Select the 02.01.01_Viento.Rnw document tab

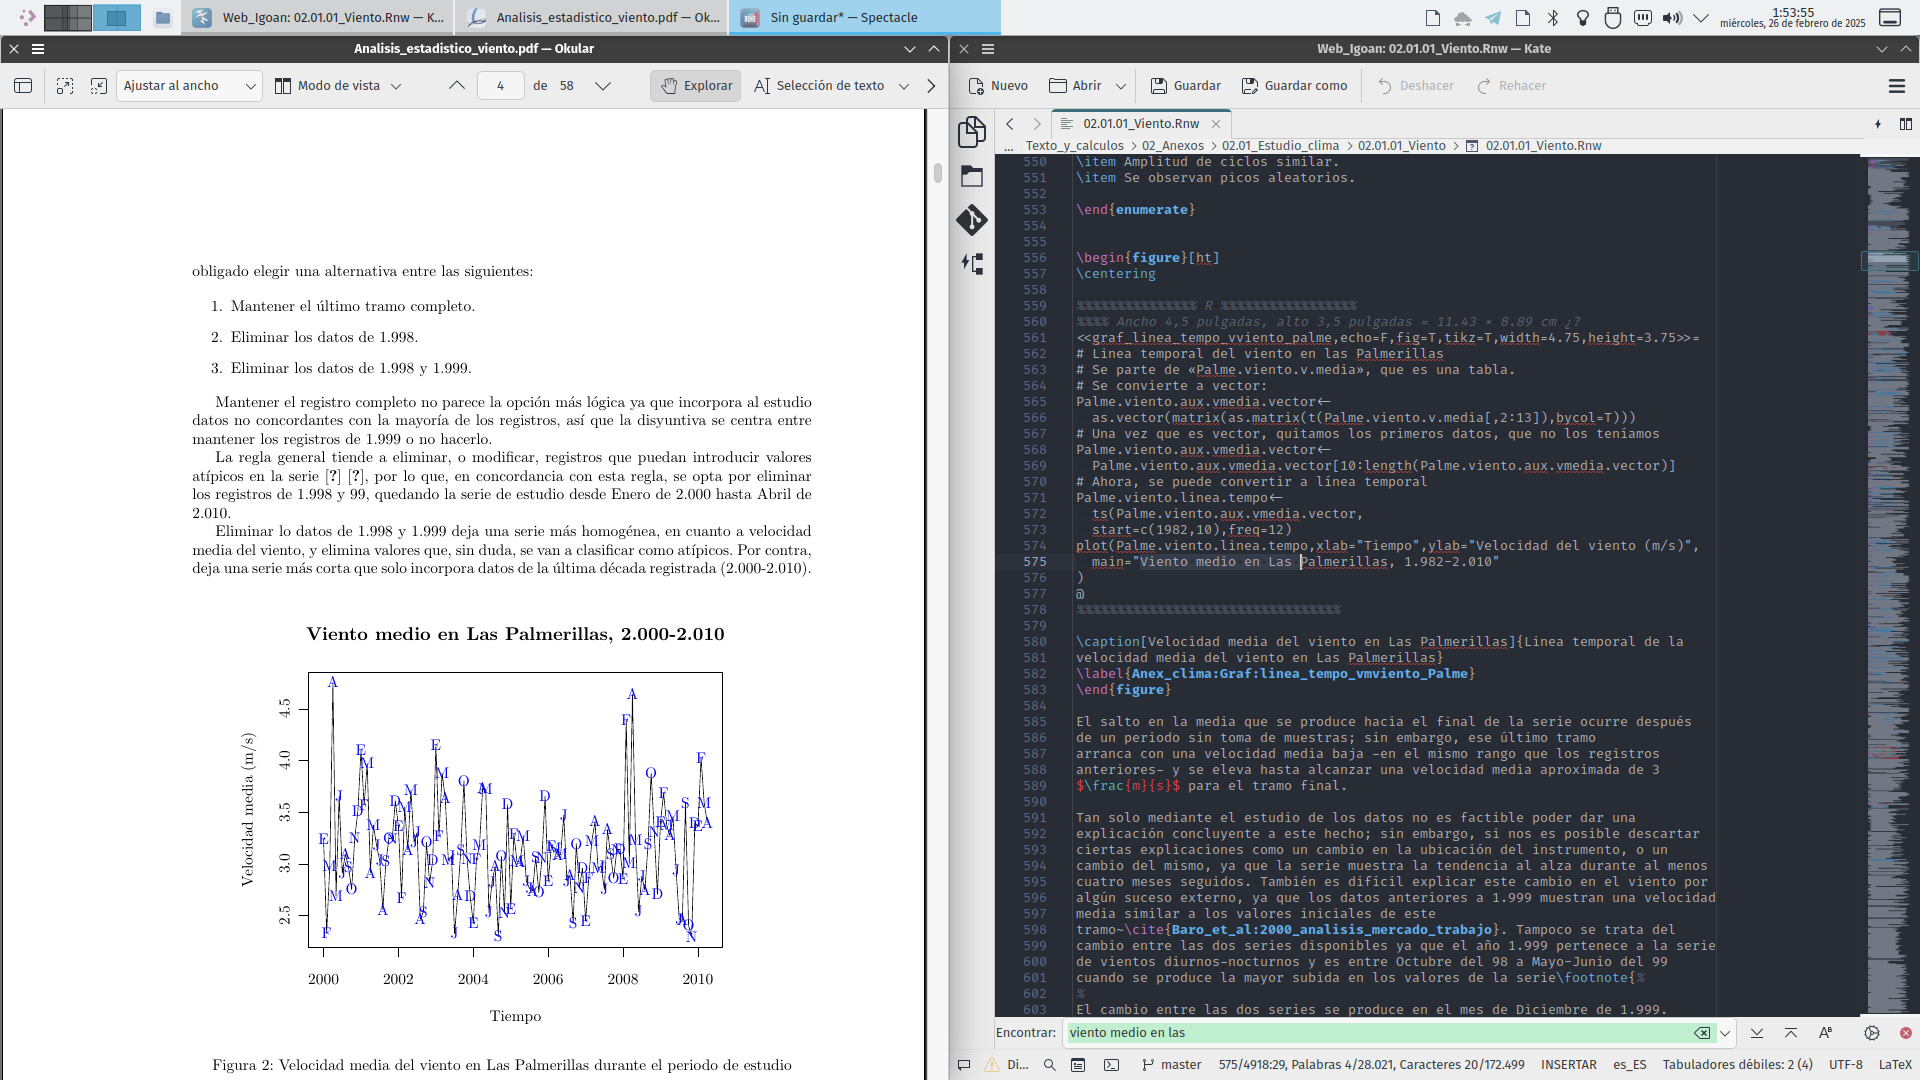click(1140, 124)
